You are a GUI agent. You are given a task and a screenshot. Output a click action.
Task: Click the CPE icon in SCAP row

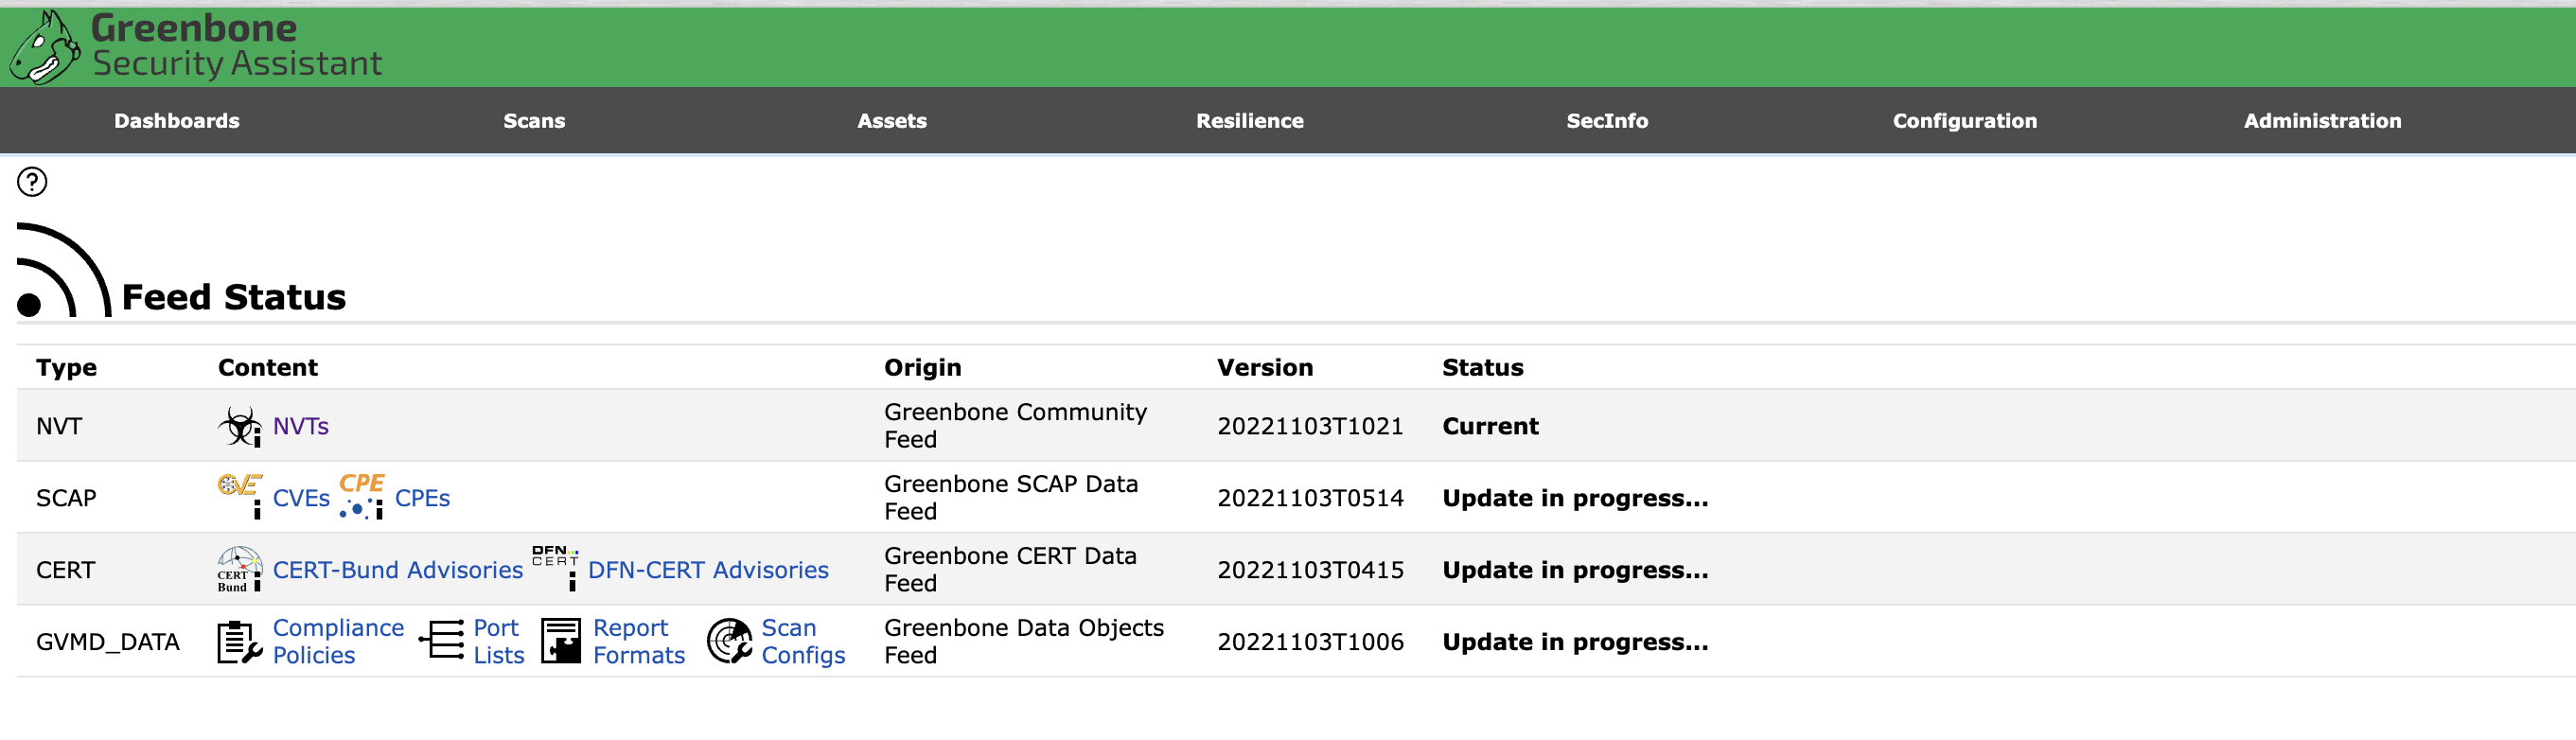coord(362,496)
